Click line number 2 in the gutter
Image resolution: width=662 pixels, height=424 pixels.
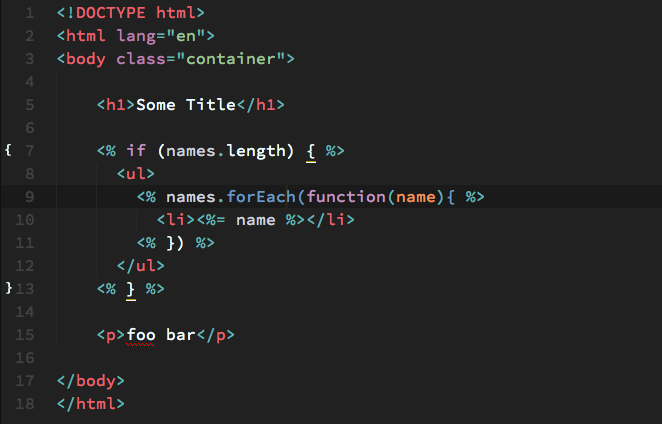click(x=30, y=35)
